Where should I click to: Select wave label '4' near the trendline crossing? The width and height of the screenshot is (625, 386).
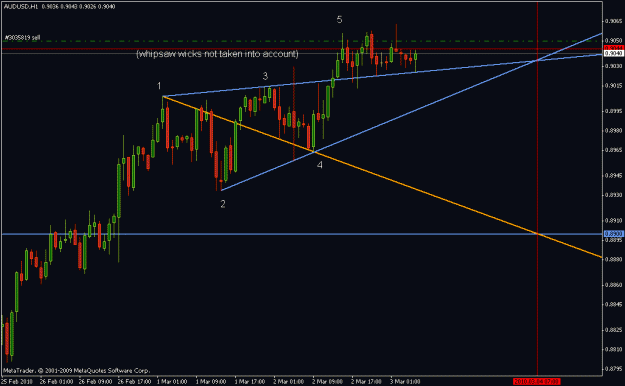tap(320, 165)
